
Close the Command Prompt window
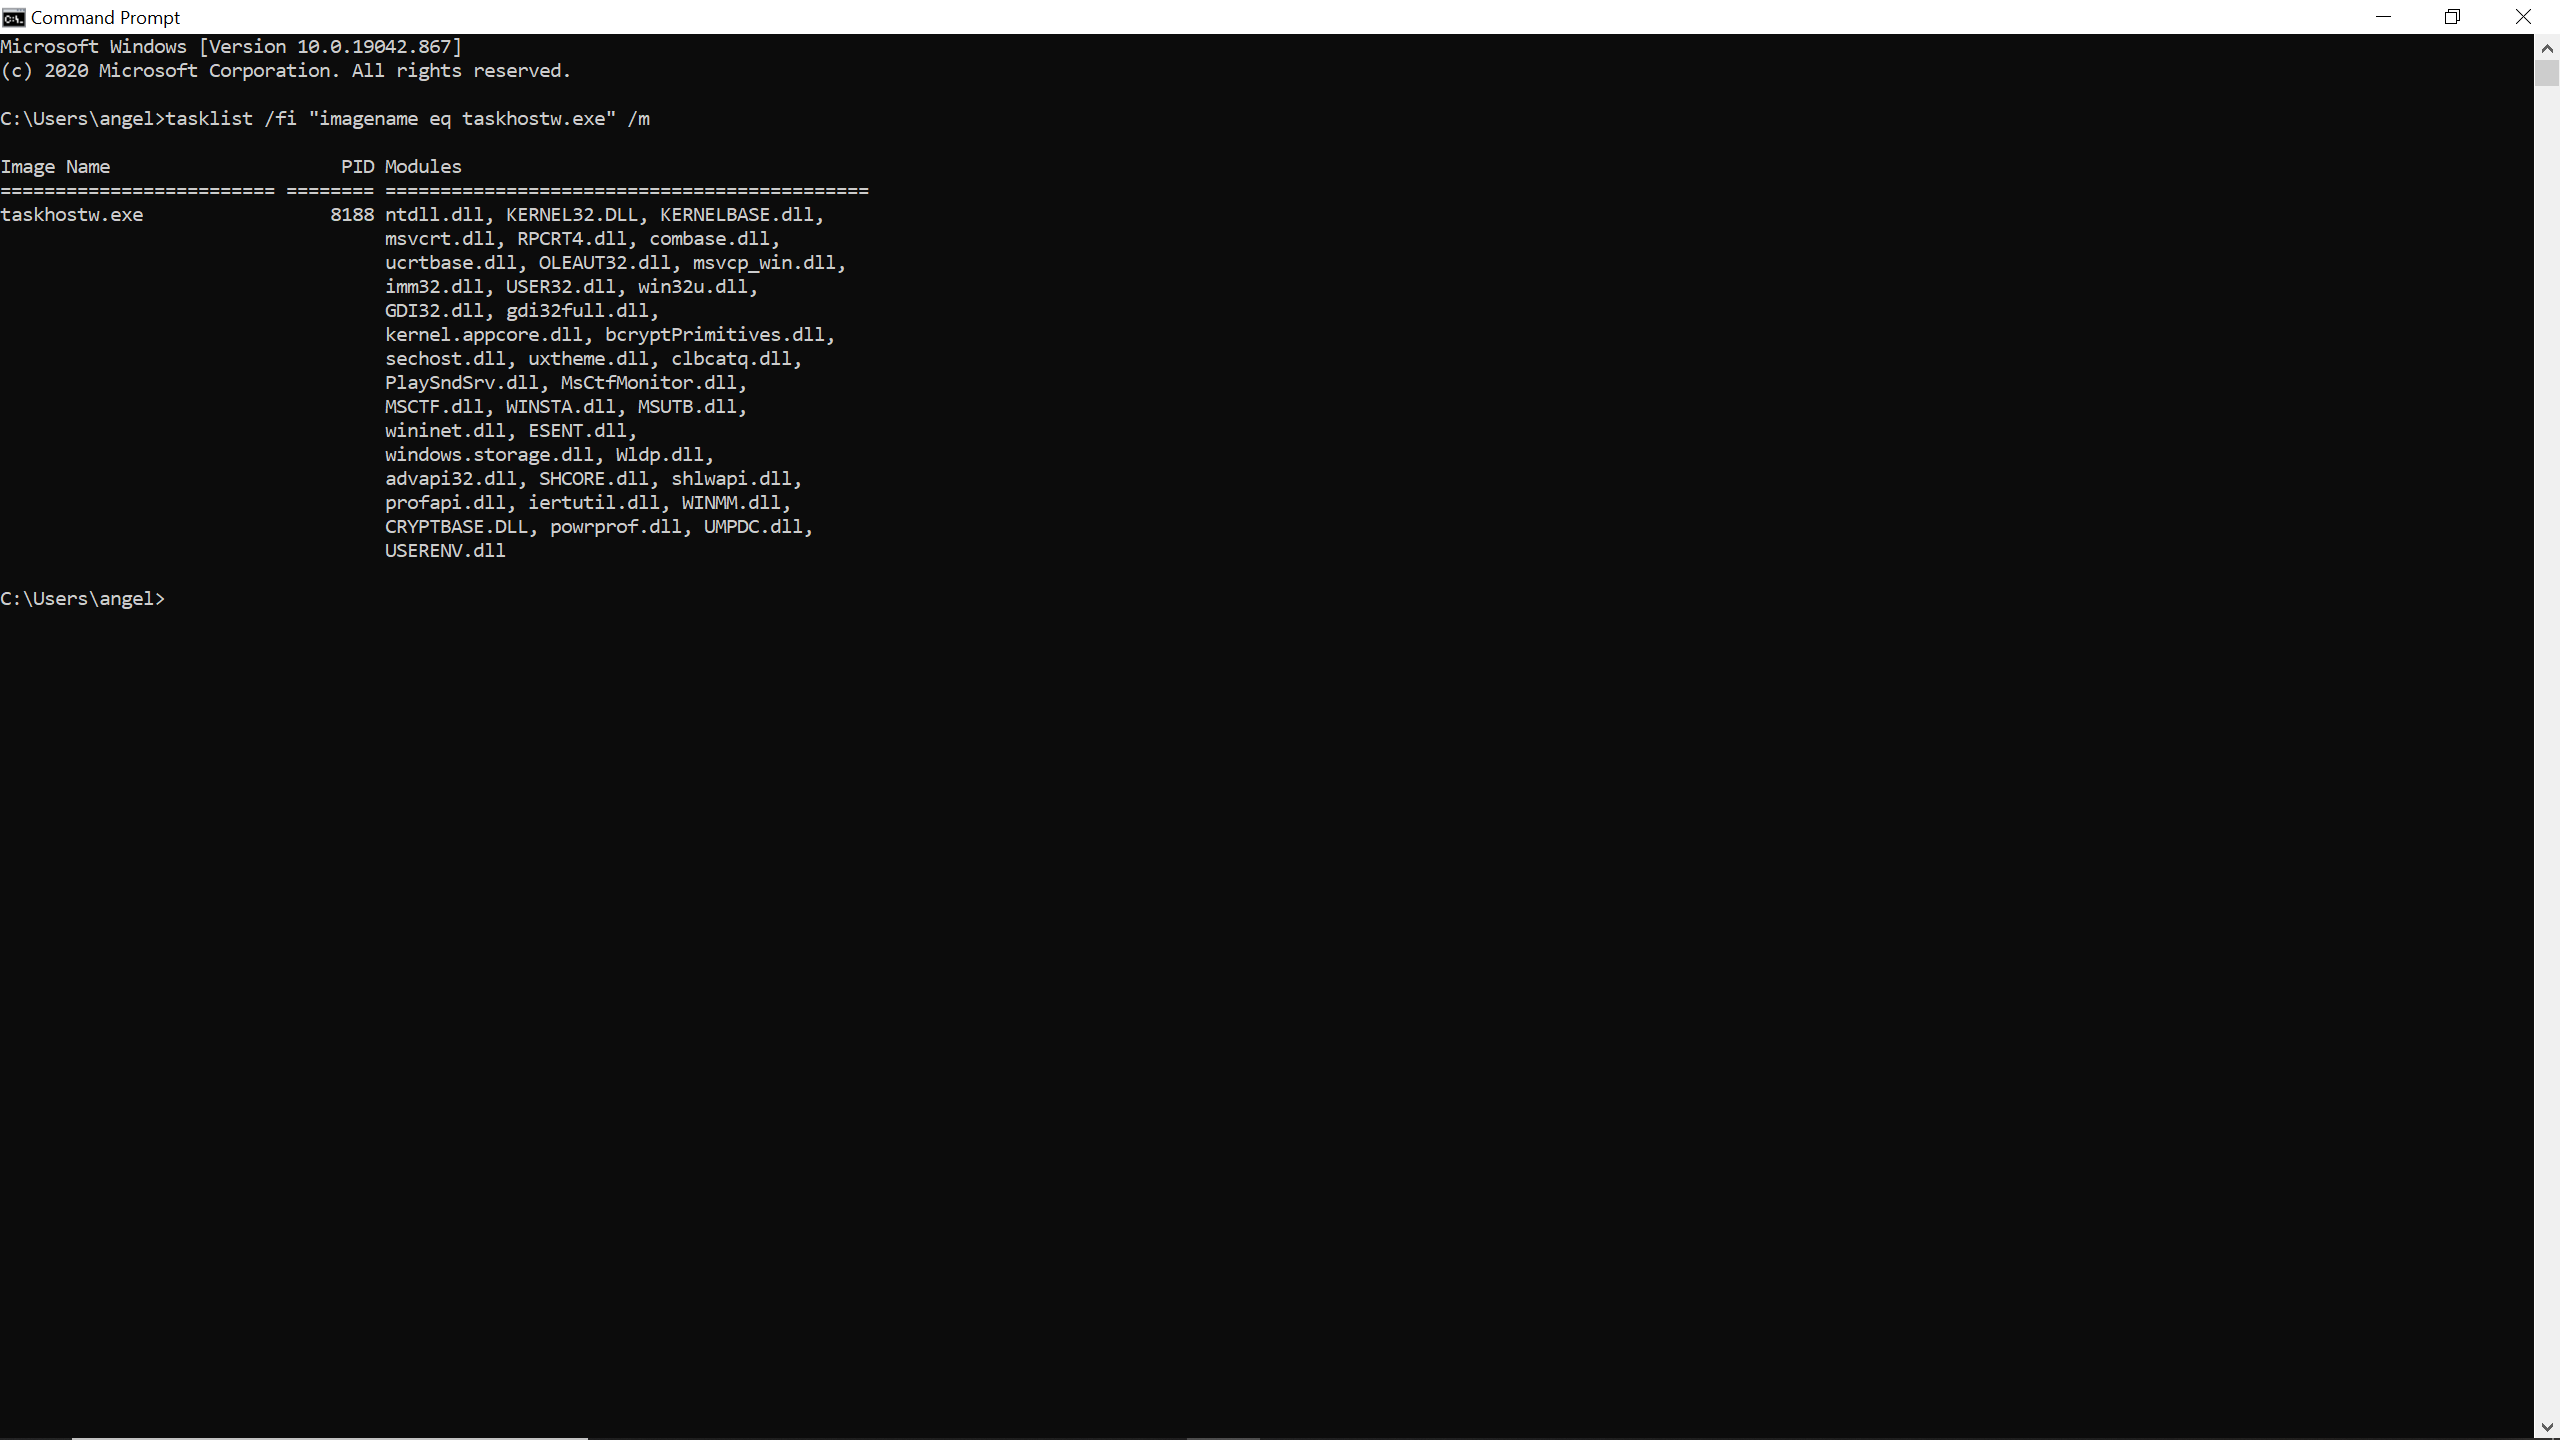(2523, 17)
